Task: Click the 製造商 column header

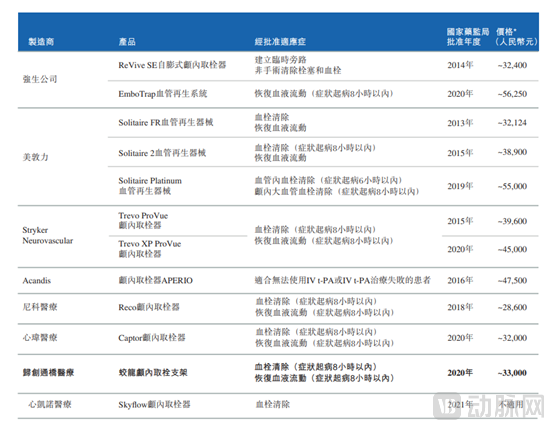Action: coord(41,42)
